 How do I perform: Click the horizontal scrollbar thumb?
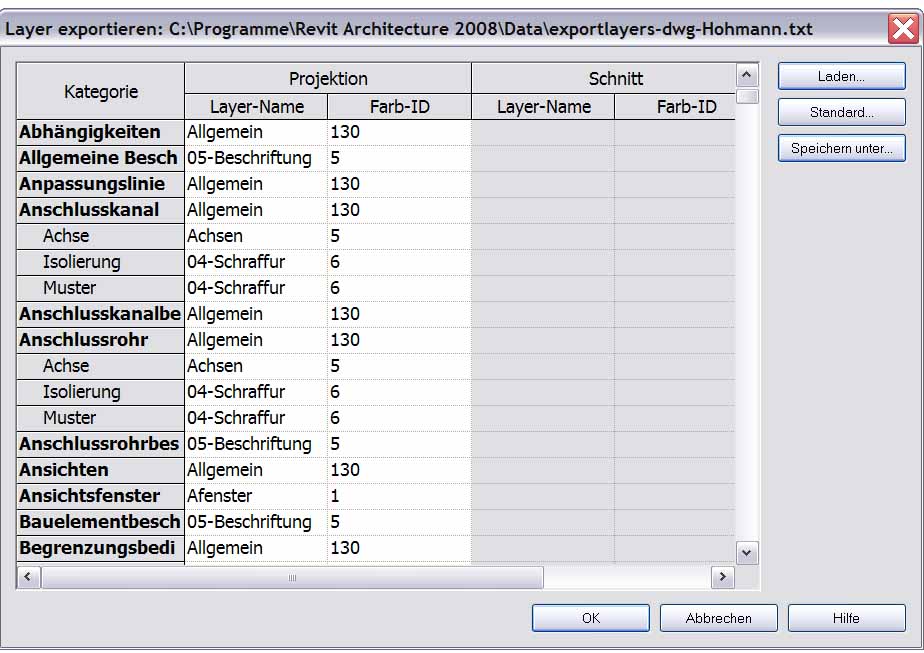point(292,578)
